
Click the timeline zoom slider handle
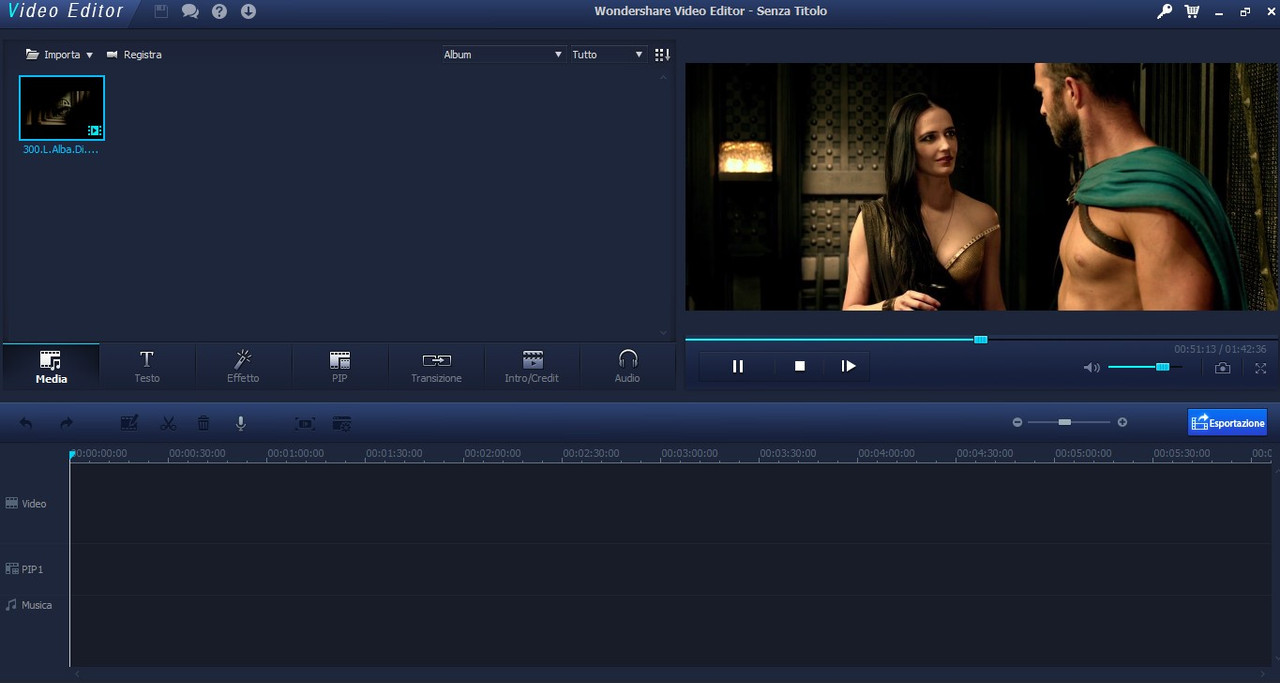(x=1065, y=422)
